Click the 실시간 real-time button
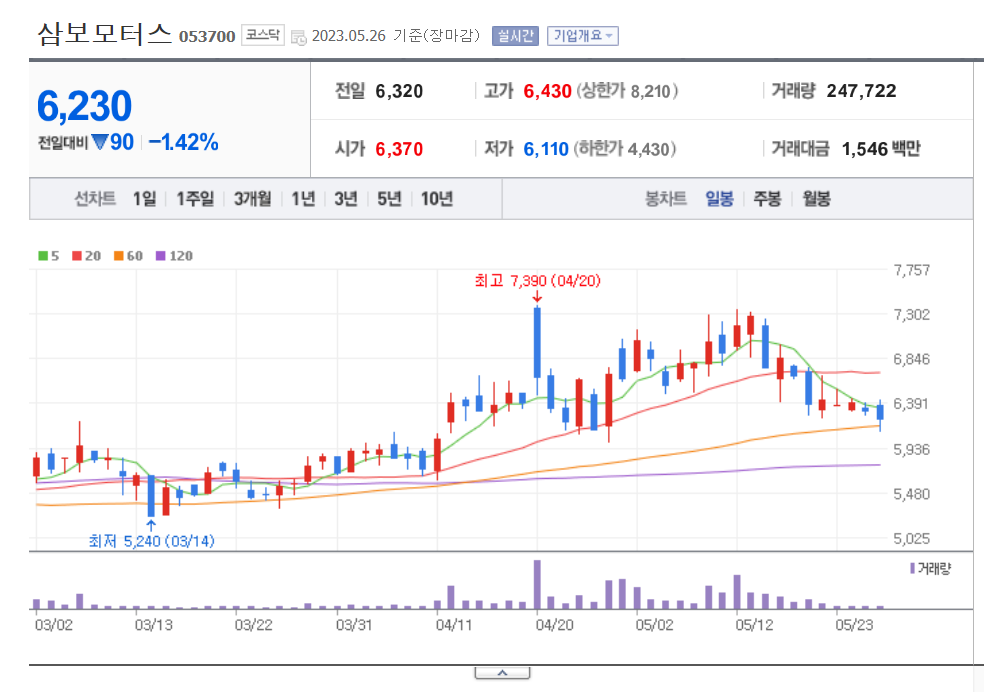 (515, 36)
